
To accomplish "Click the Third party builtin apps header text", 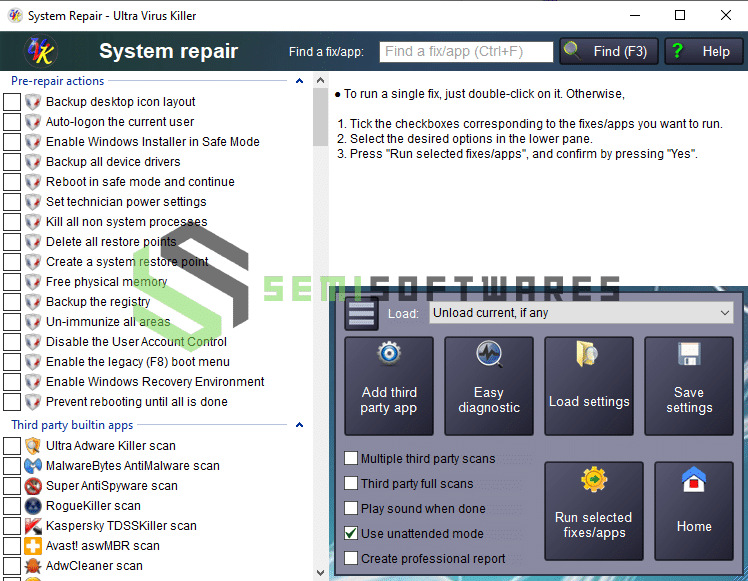I will click(72, 425).
